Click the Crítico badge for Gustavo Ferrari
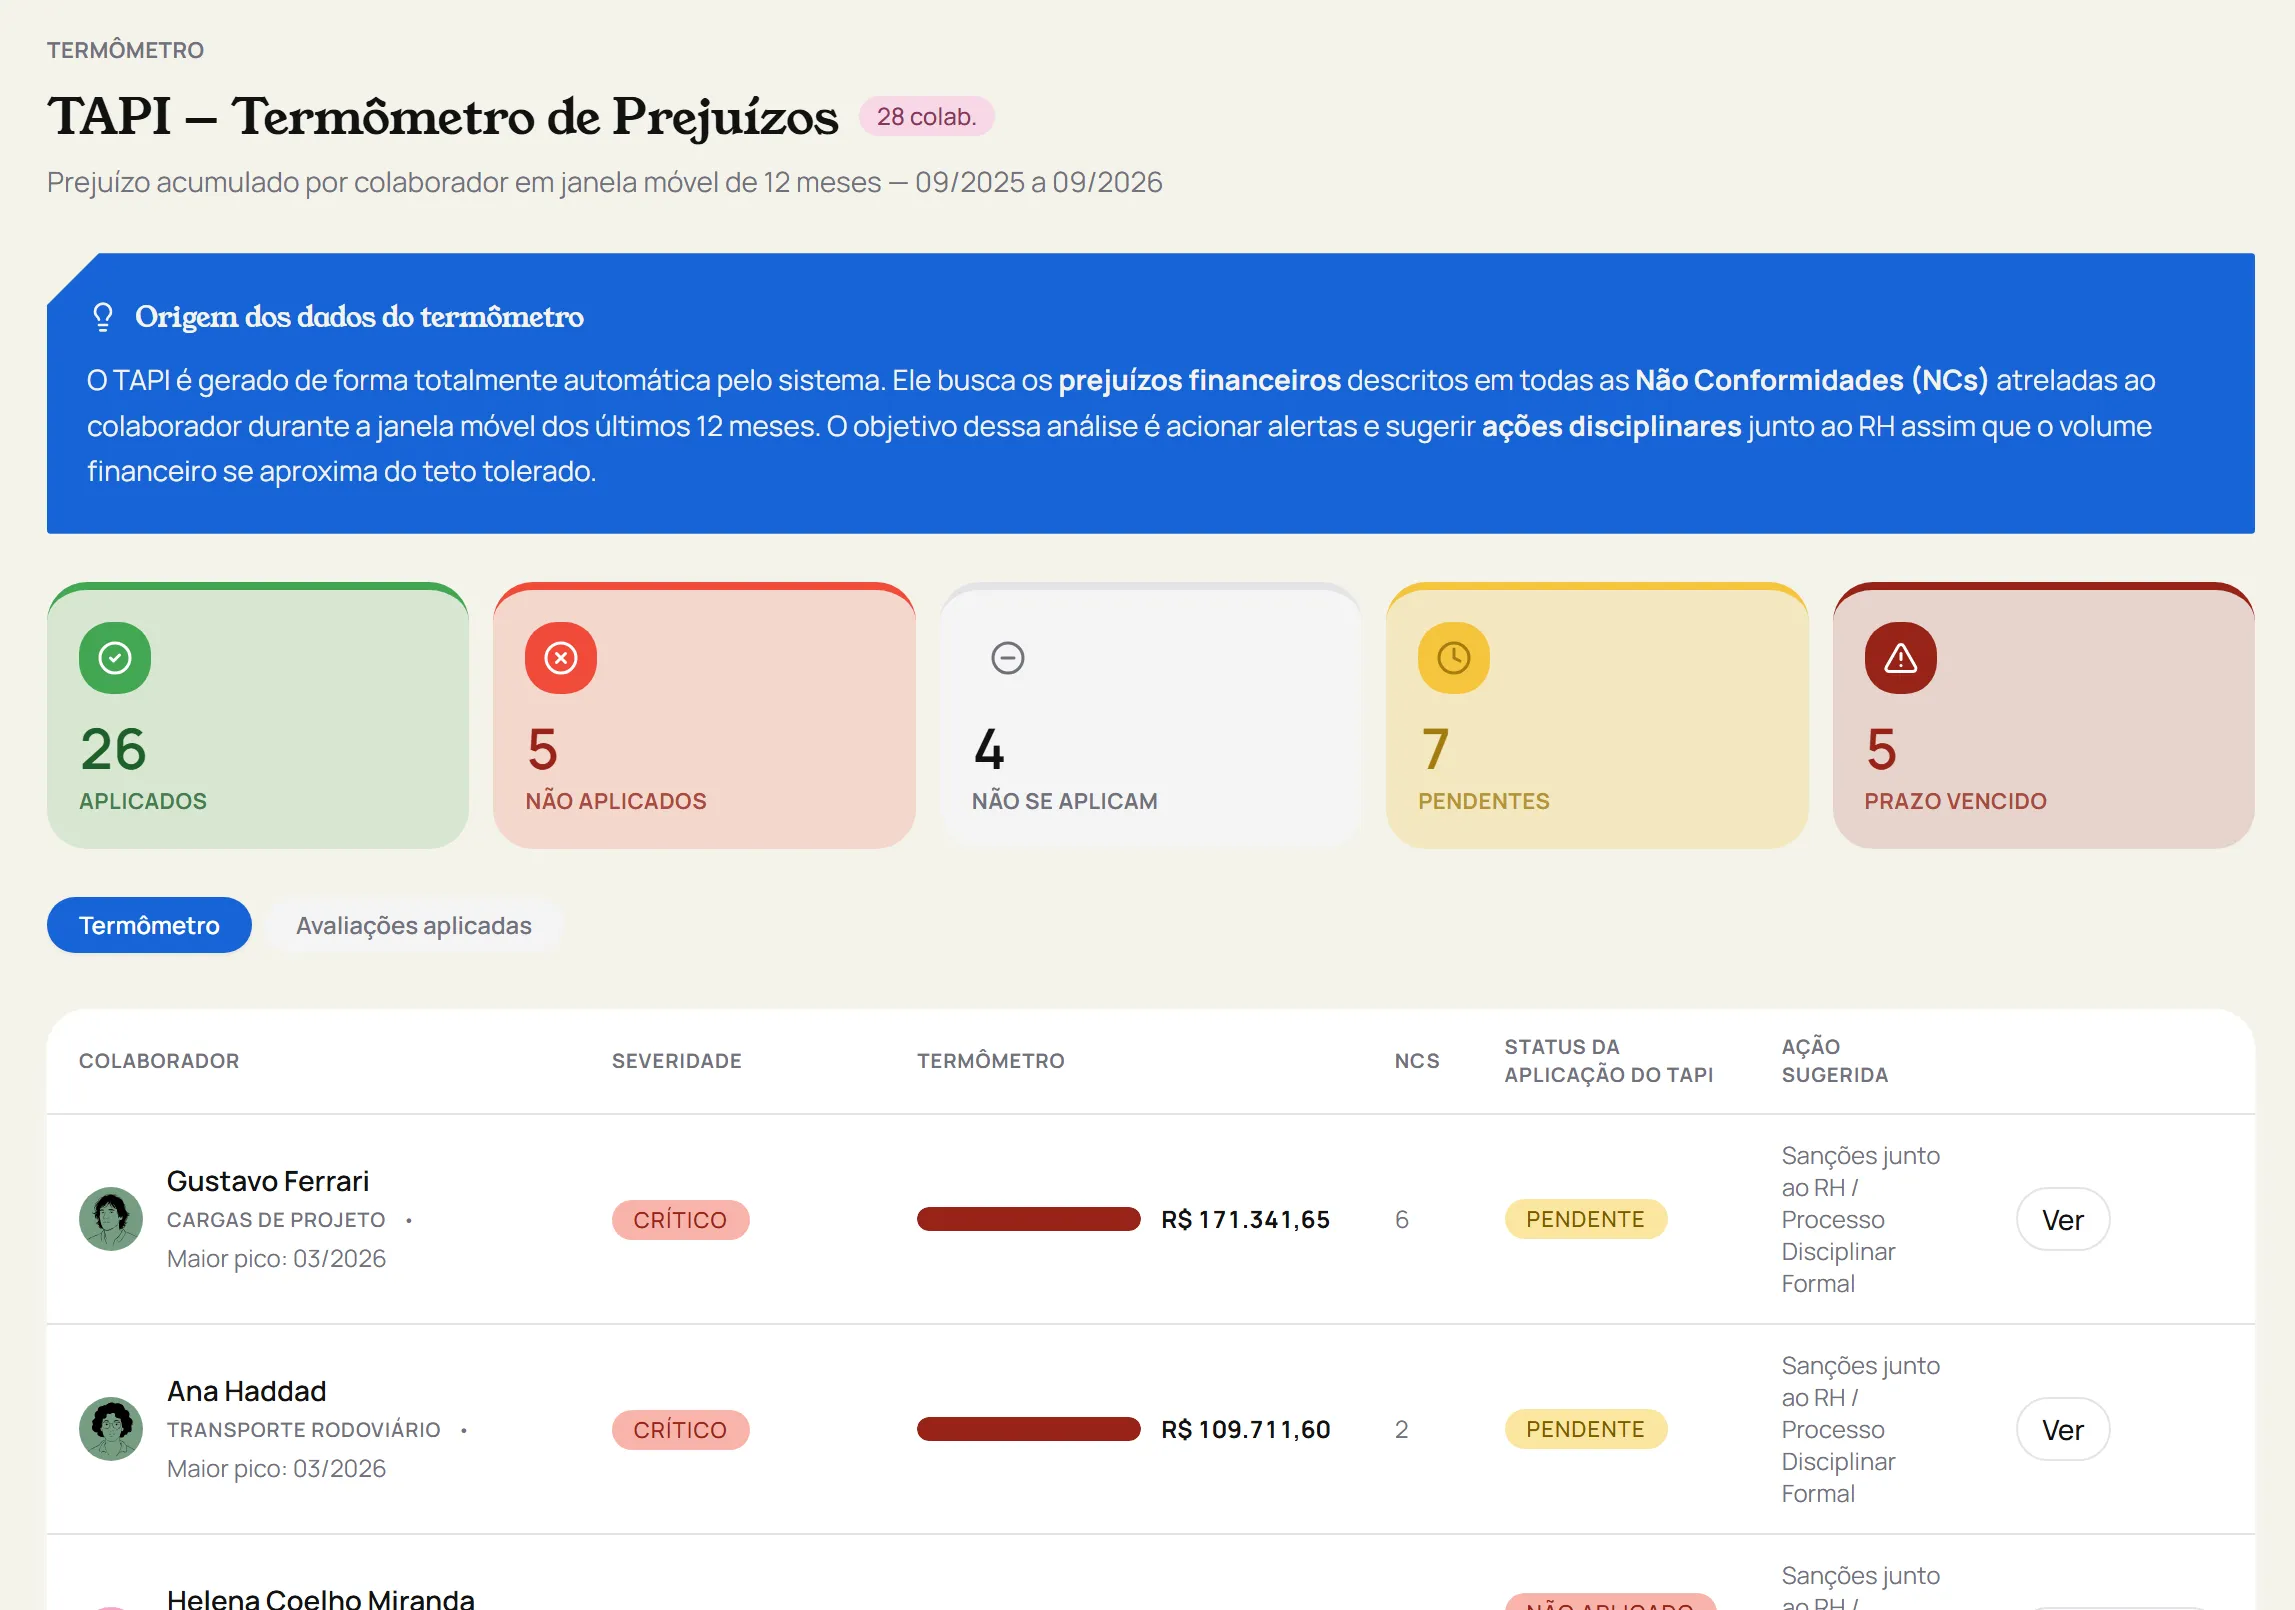Screen dimensions: 2295x1610 (x=680, y=1220)
